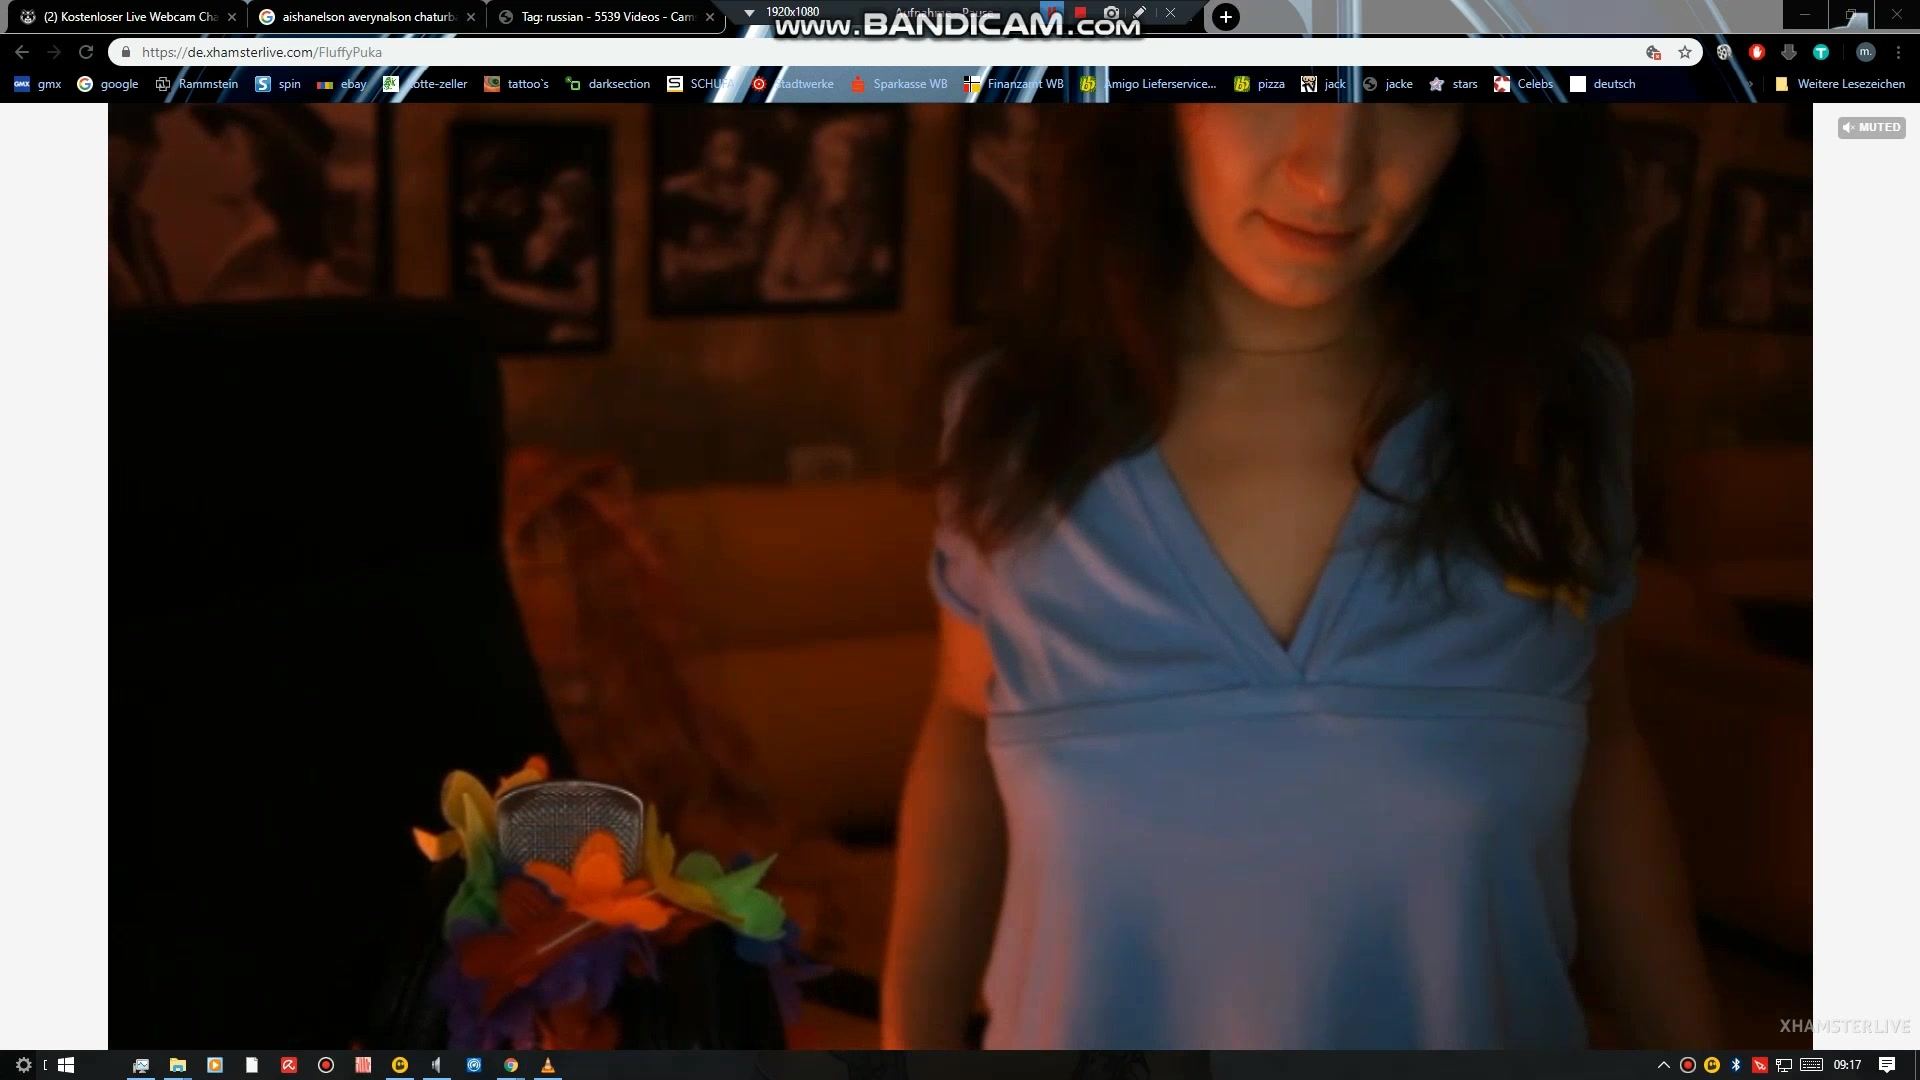
Task: Reload the current page
Action: [x=86, y=52]
